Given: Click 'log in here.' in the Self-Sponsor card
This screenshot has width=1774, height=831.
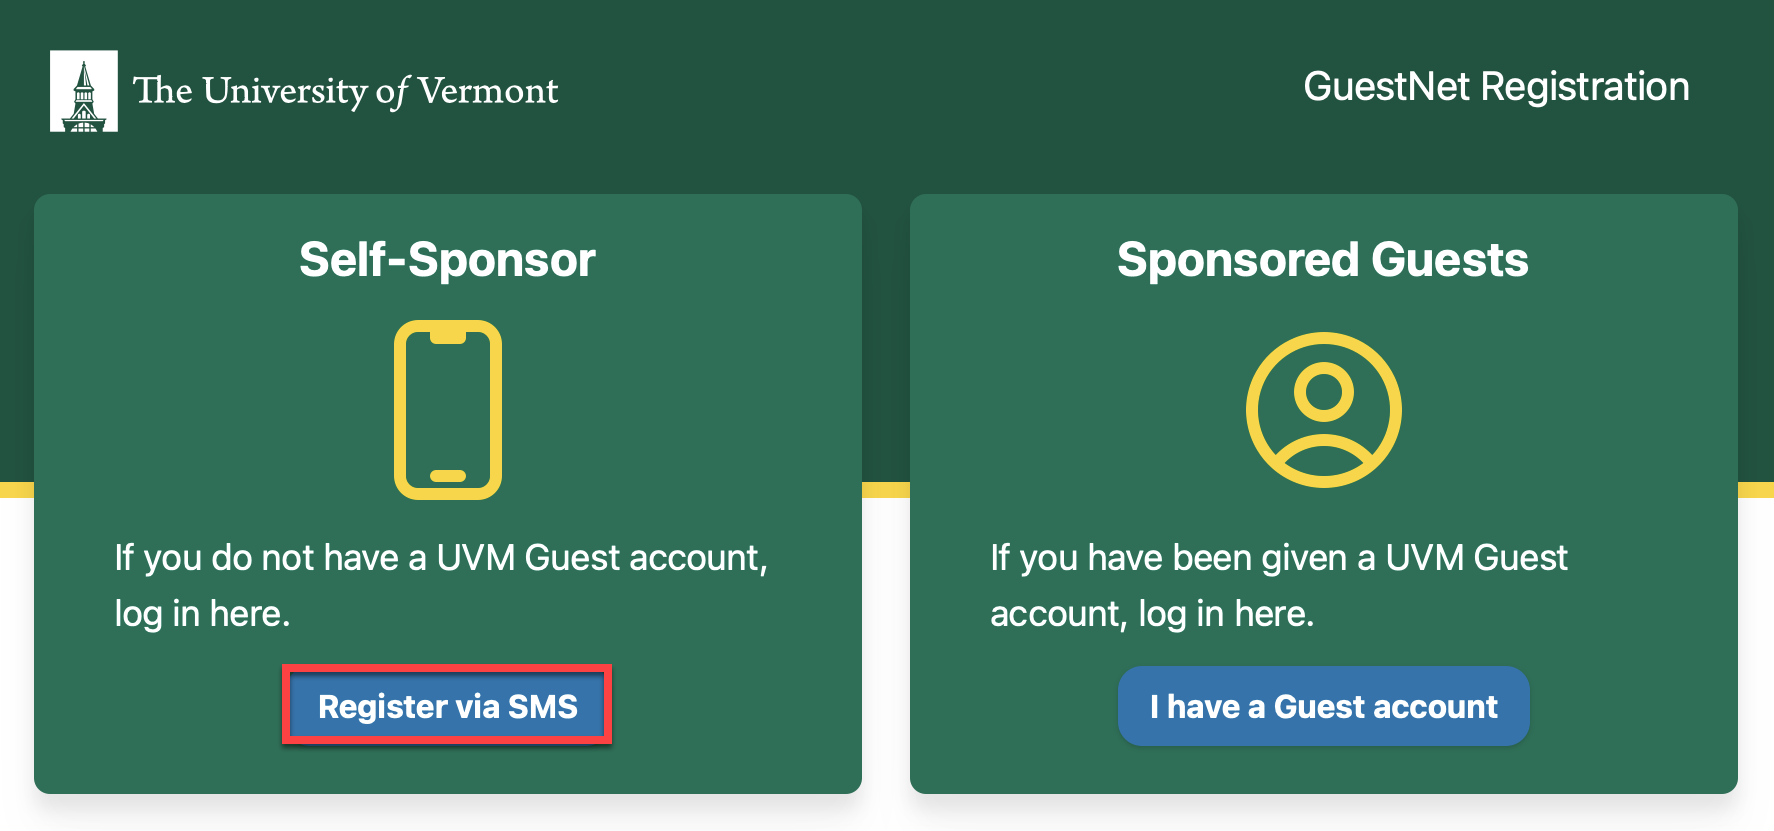Looking at the screenshot, I should click(x=202, y=613).
